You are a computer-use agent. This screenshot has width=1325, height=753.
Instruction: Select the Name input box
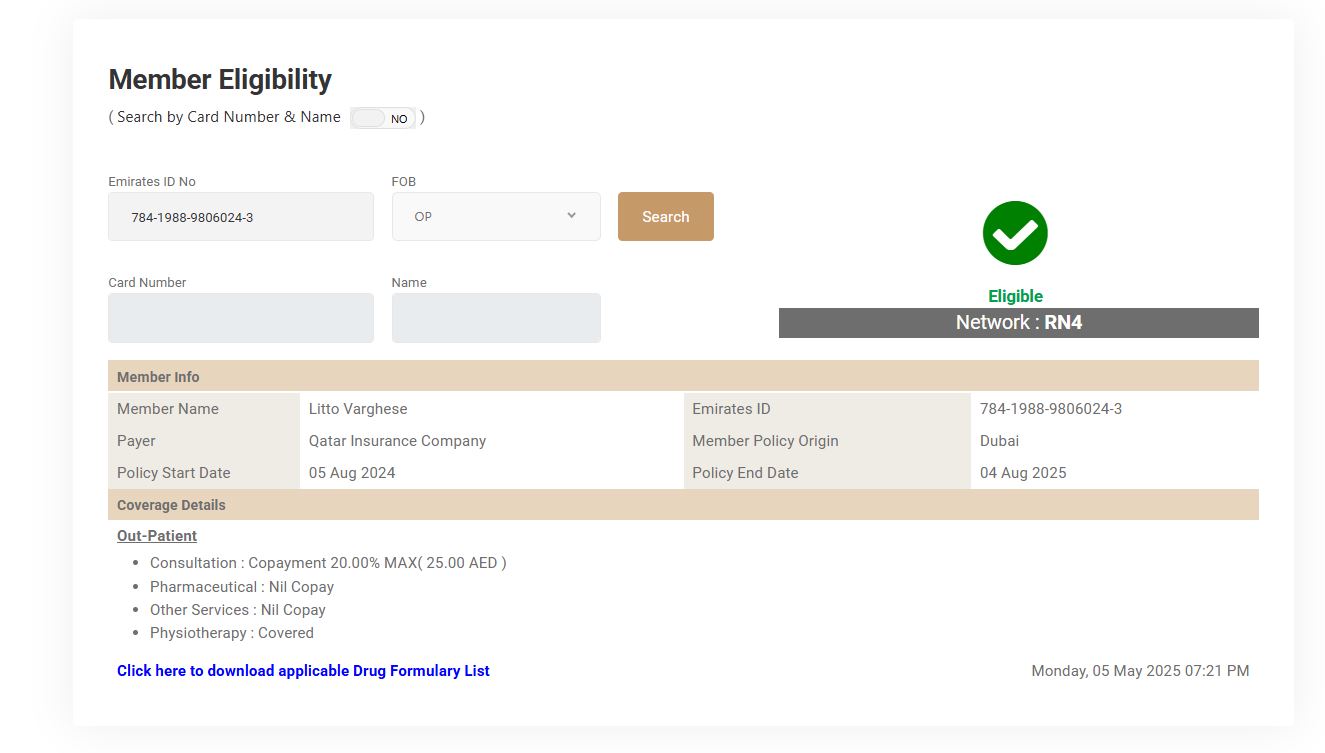click(x=496, y=318)
